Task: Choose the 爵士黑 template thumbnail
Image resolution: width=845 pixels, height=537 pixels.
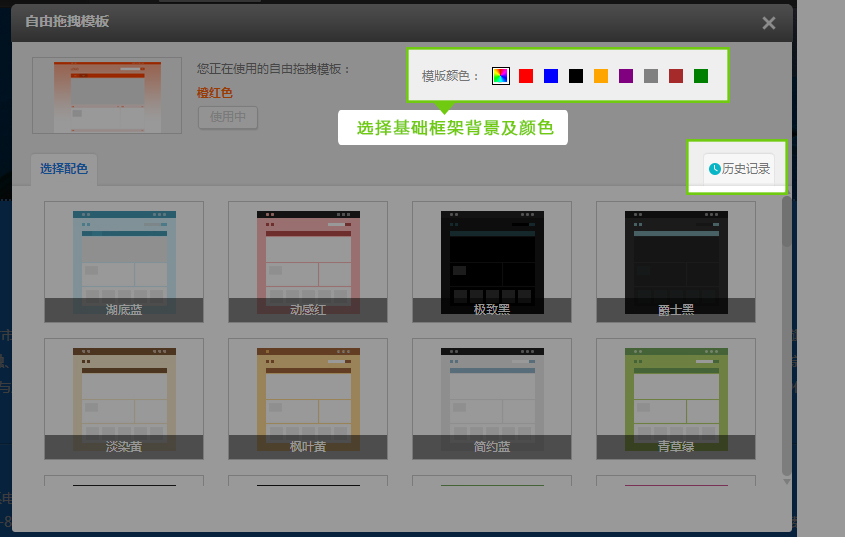Action: coord(676,262)
